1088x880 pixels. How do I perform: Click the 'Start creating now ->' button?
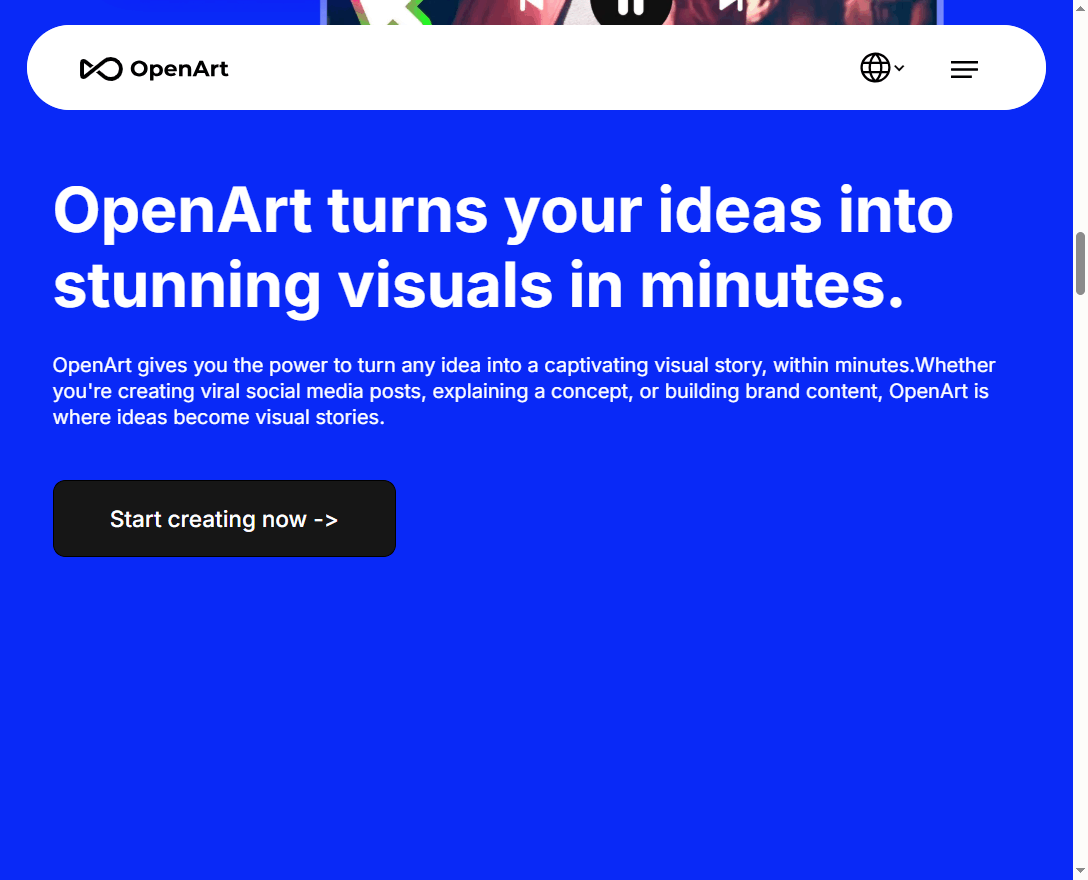click(x=224, y=518)
